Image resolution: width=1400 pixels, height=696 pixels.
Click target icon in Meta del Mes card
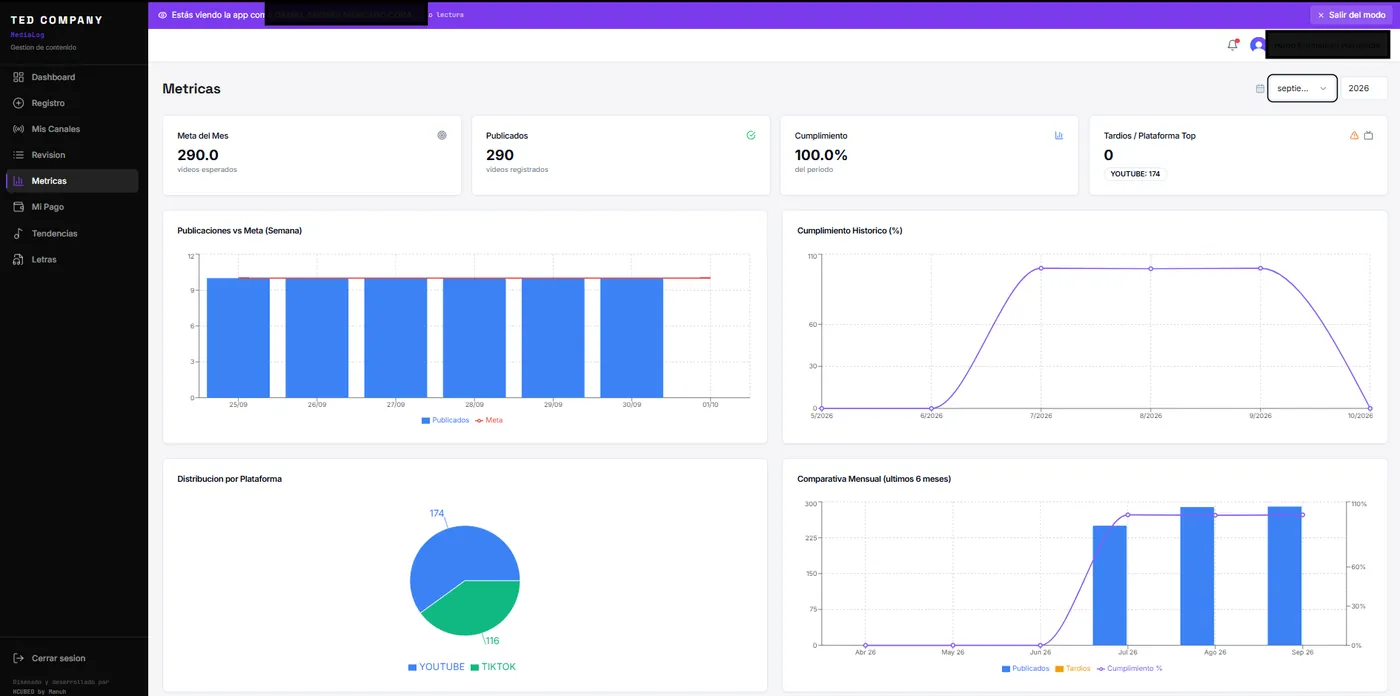click(442, 135)
